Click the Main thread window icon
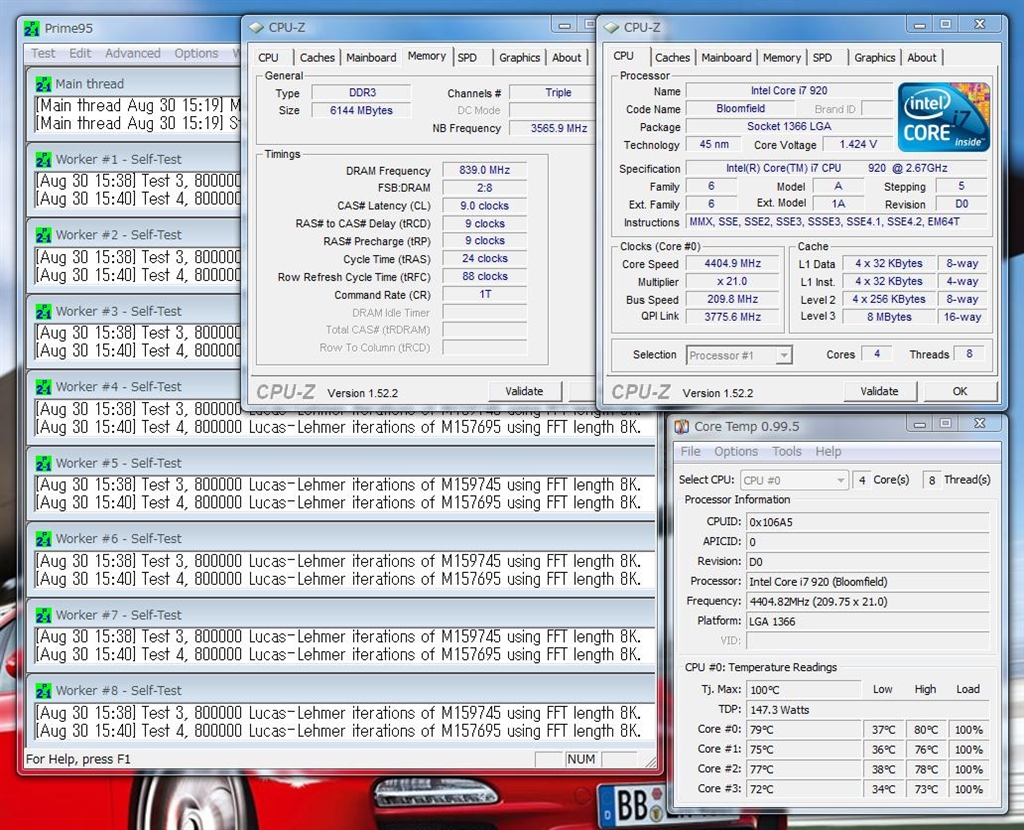 coord(43,84)
